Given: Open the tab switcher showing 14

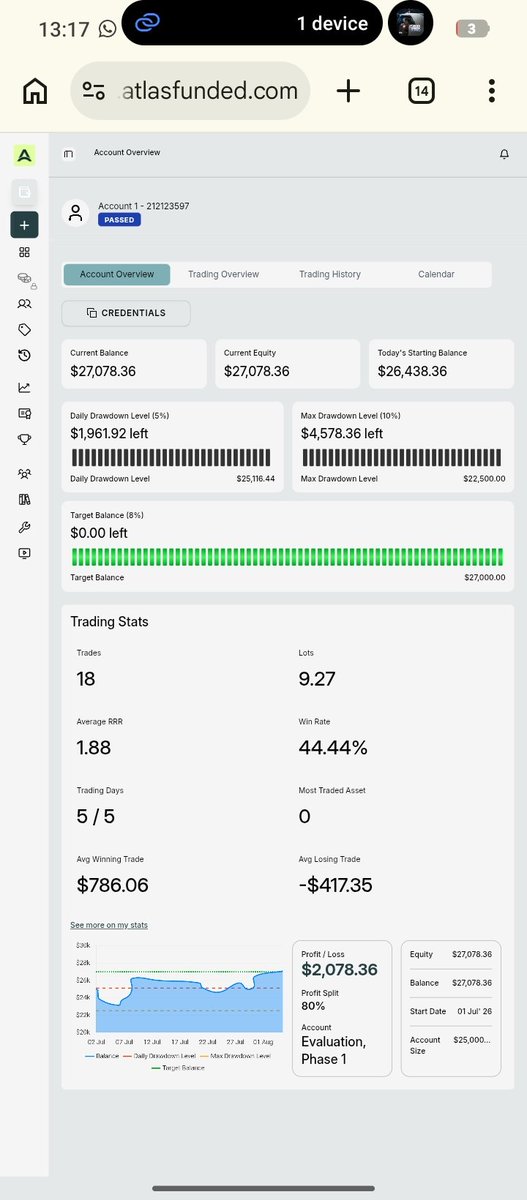Looking at the screenshot, I should [421, 92].
